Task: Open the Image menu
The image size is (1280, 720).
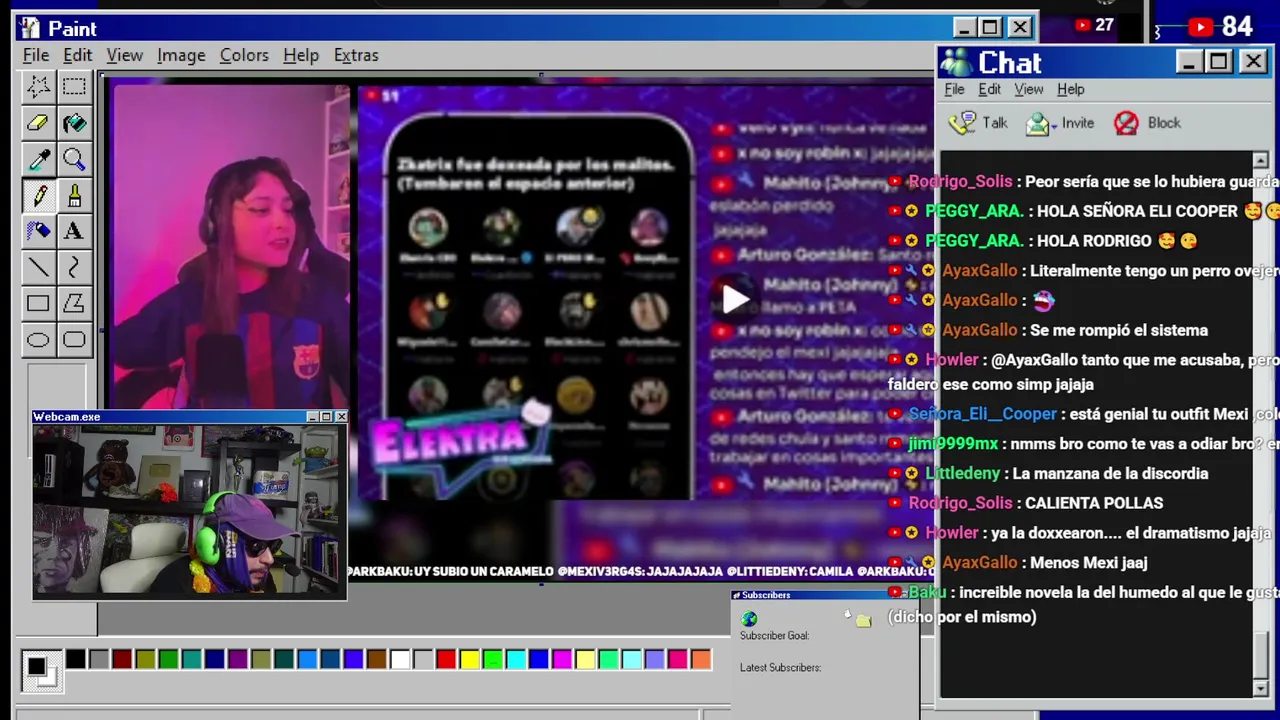Action: [x=181, y=55]
